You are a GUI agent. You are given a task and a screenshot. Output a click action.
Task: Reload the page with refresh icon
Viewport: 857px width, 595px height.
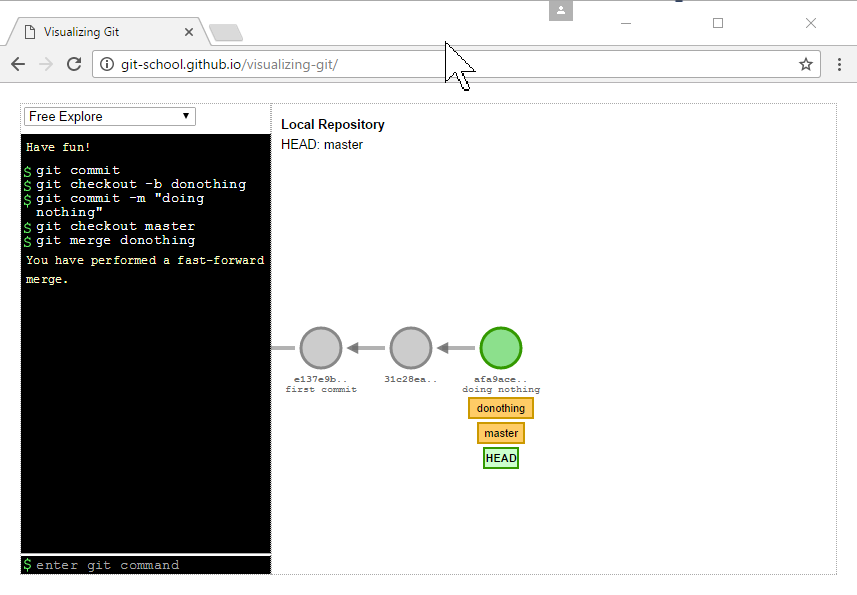[x=74, y=64]
